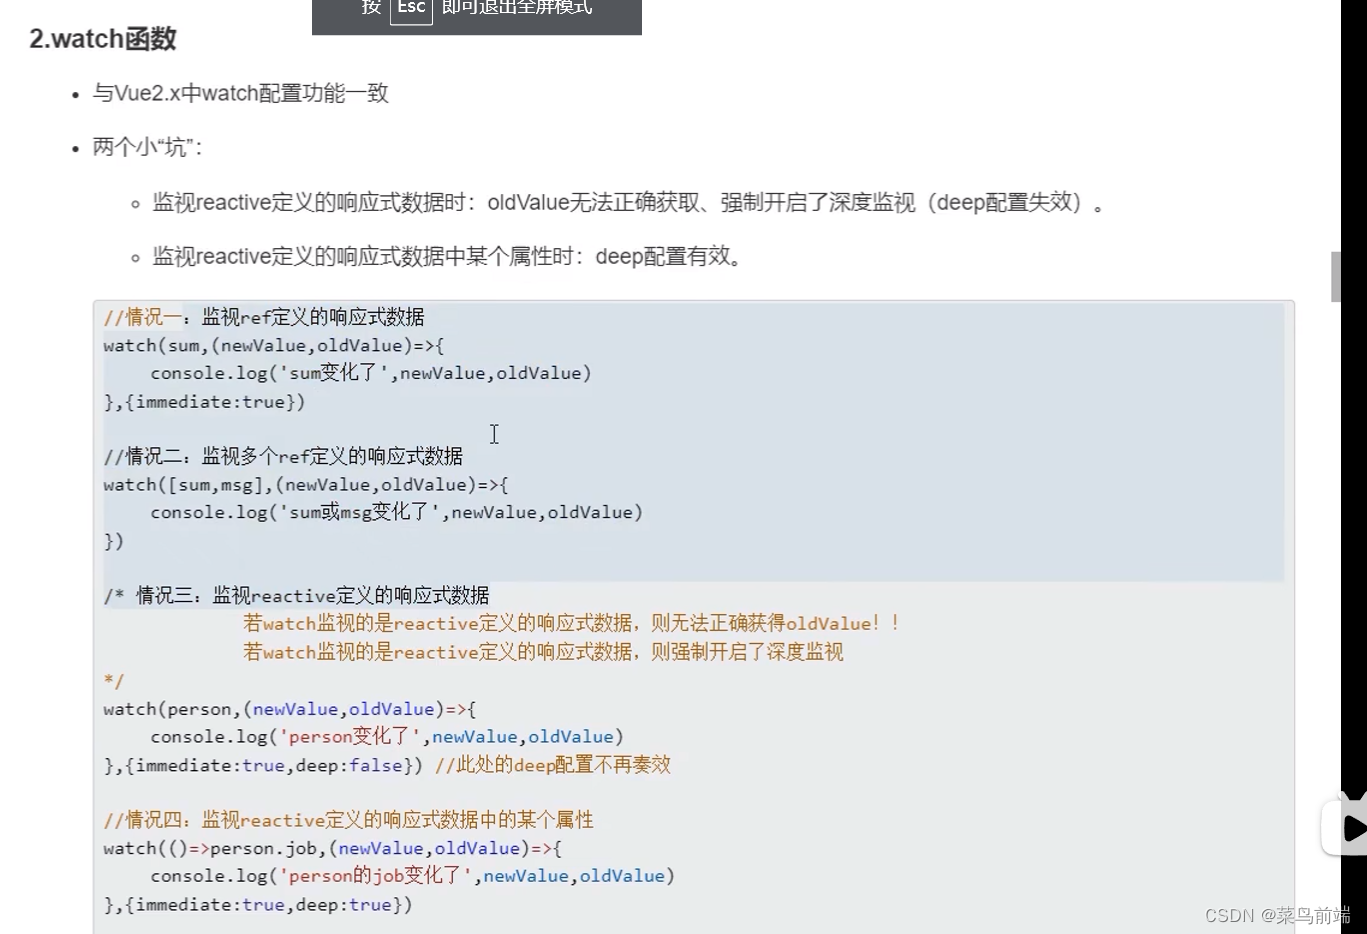1367x934 pixels.
Task: Click the line about oldValue无法正确获取
Action: [x=628, y=203]
